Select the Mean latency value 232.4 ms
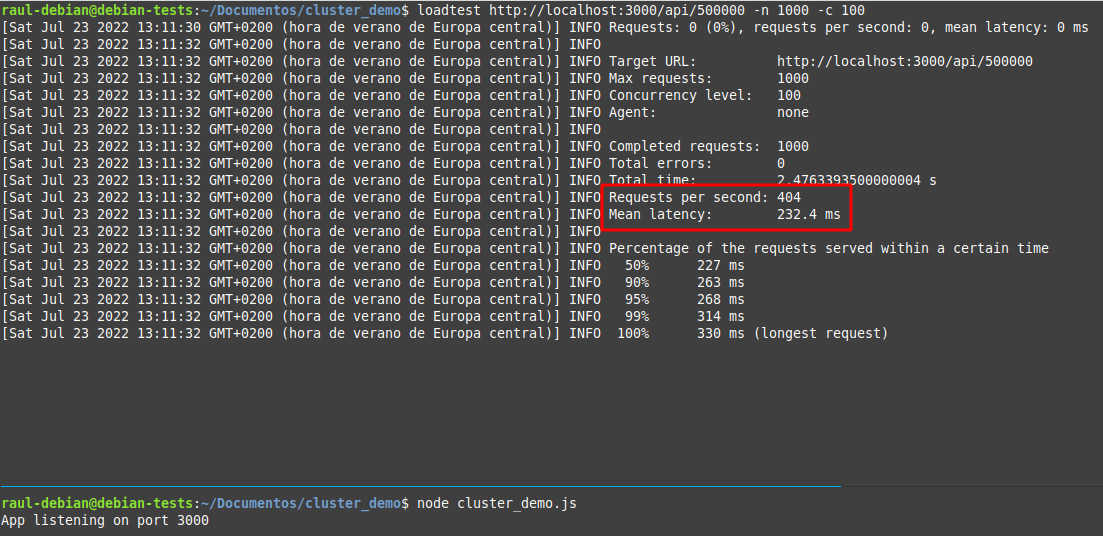Image resolution: width=1103 pixels, height=536 pixels. (808, 214)
